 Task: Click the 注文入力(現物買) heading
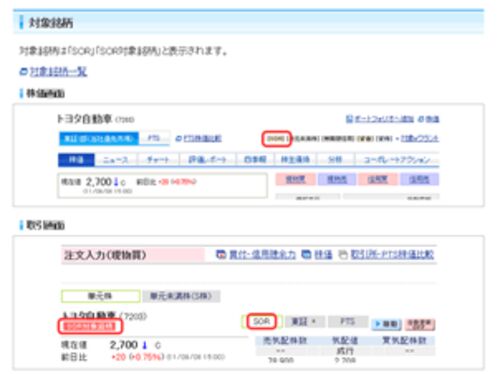pyautogui.click(x=105, y=255)
